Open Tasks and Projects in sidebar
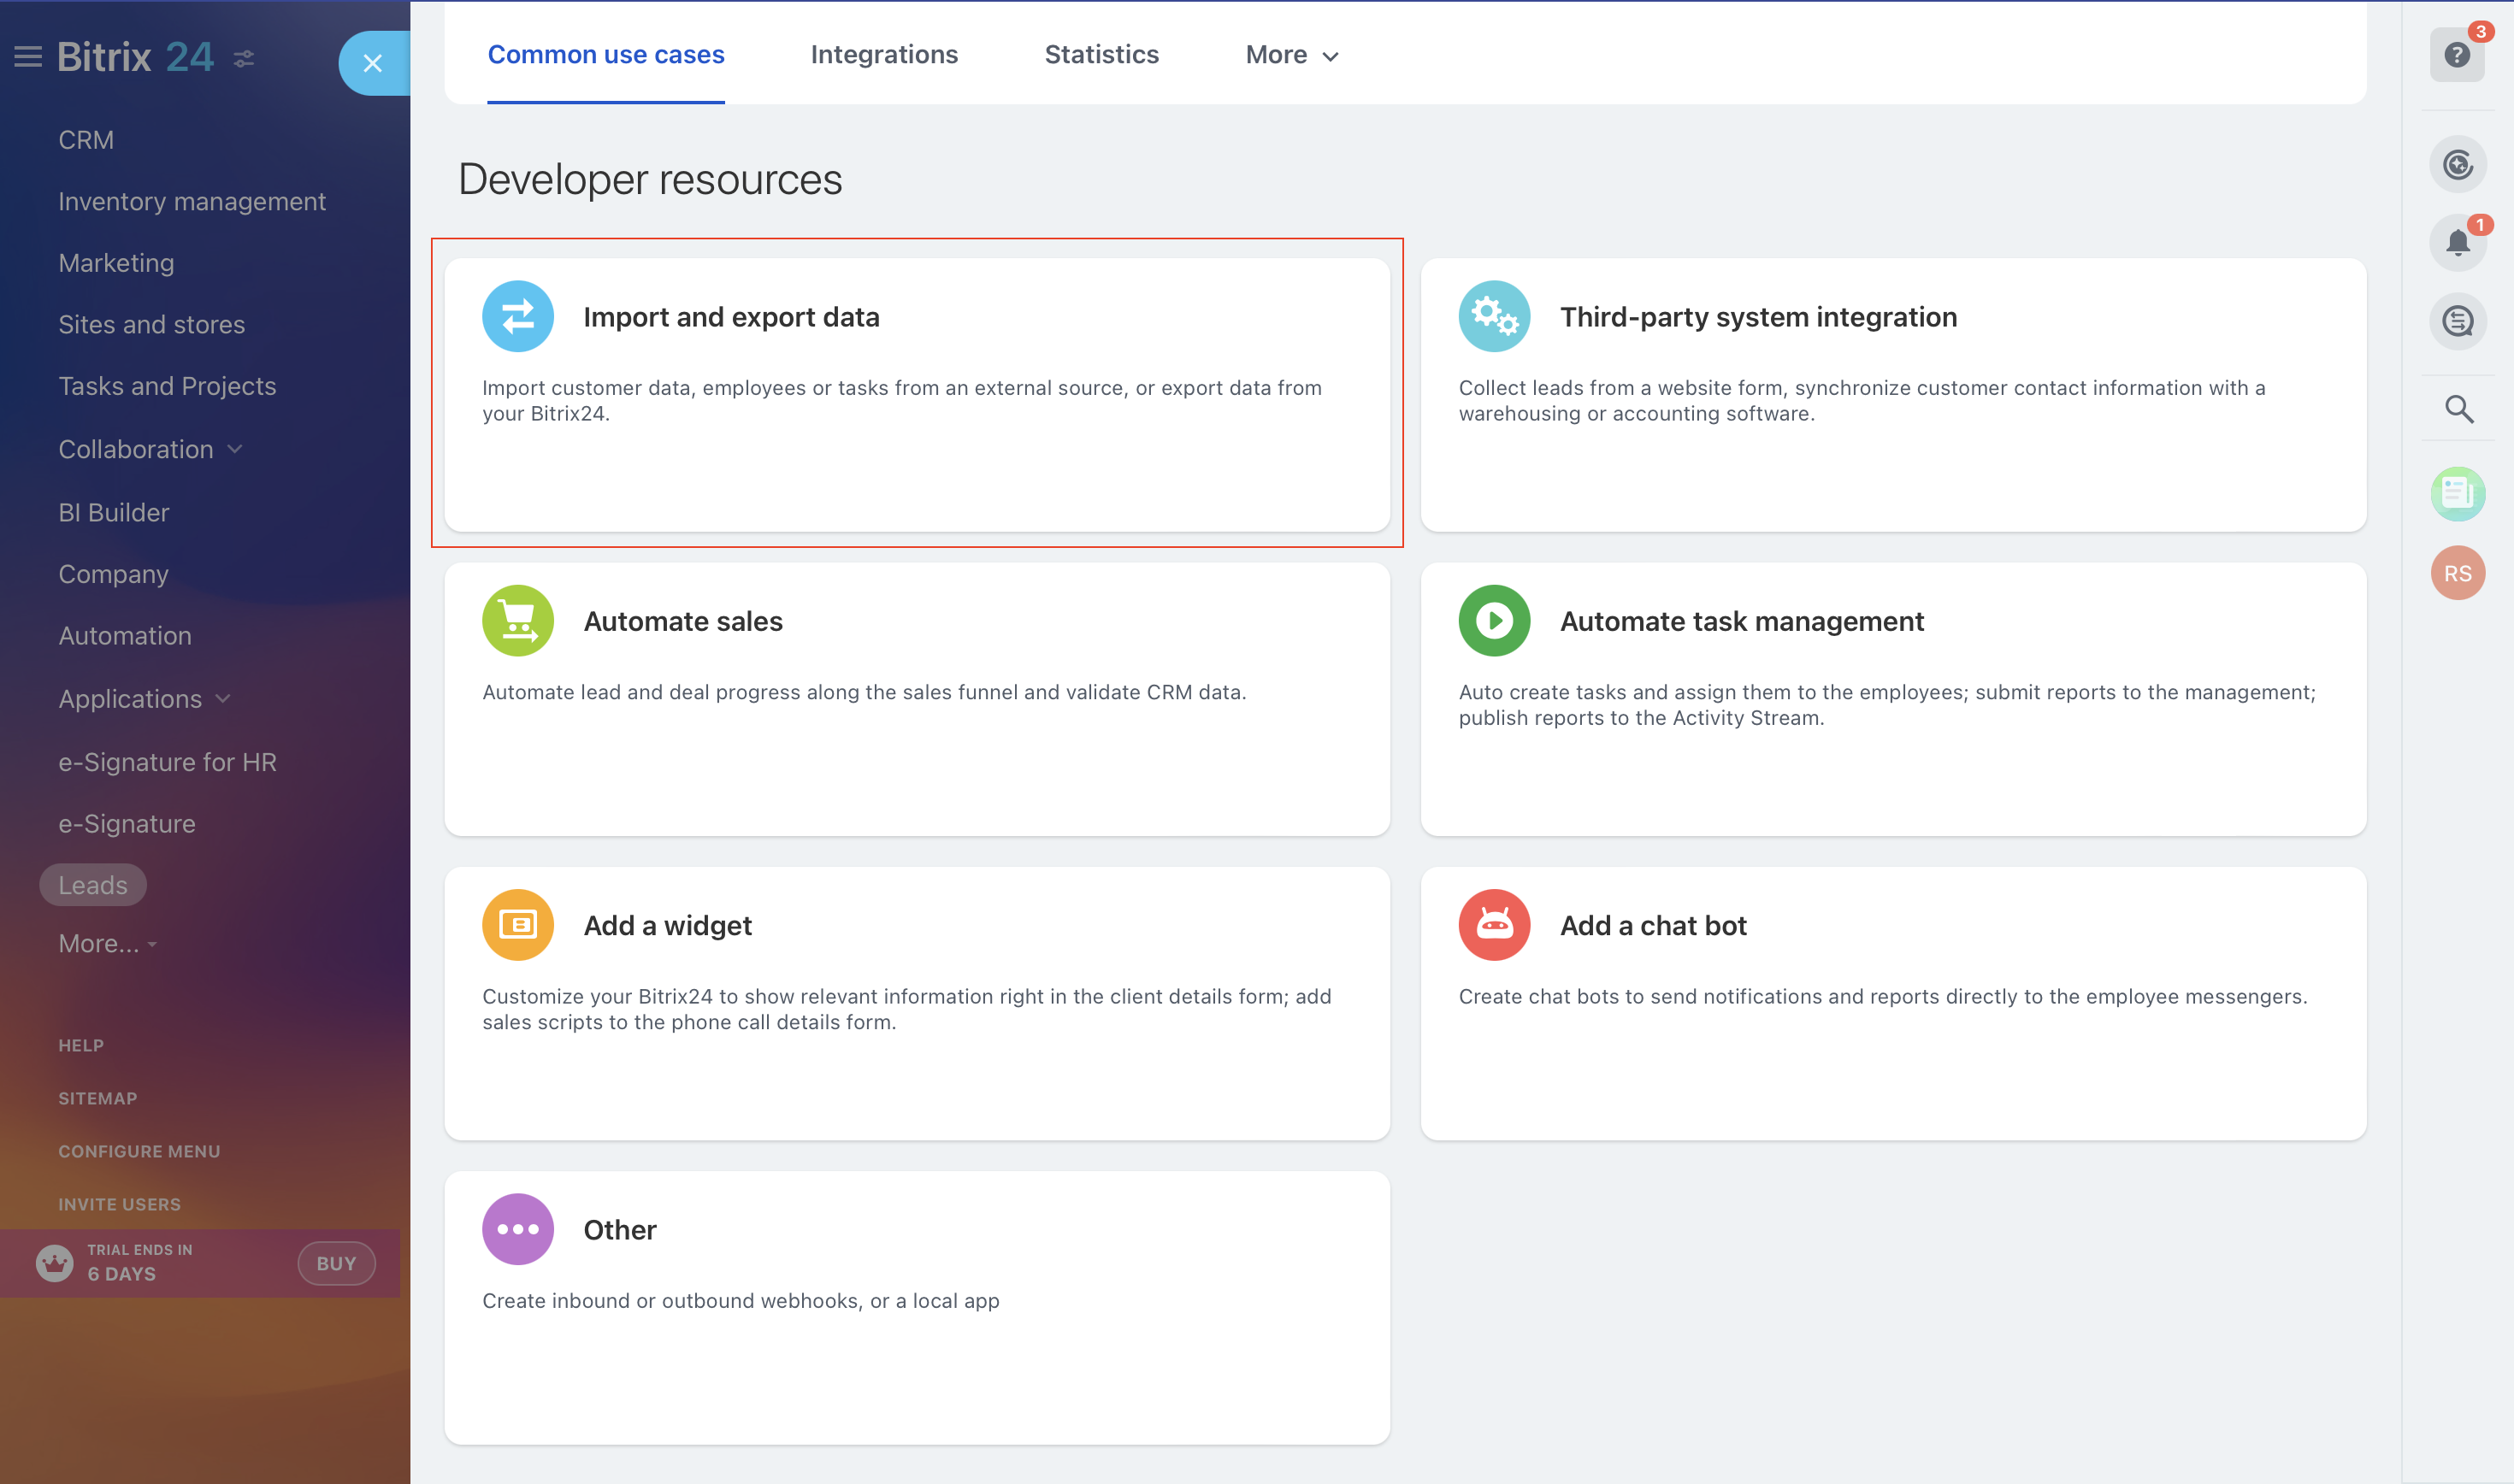 point(167,386)
